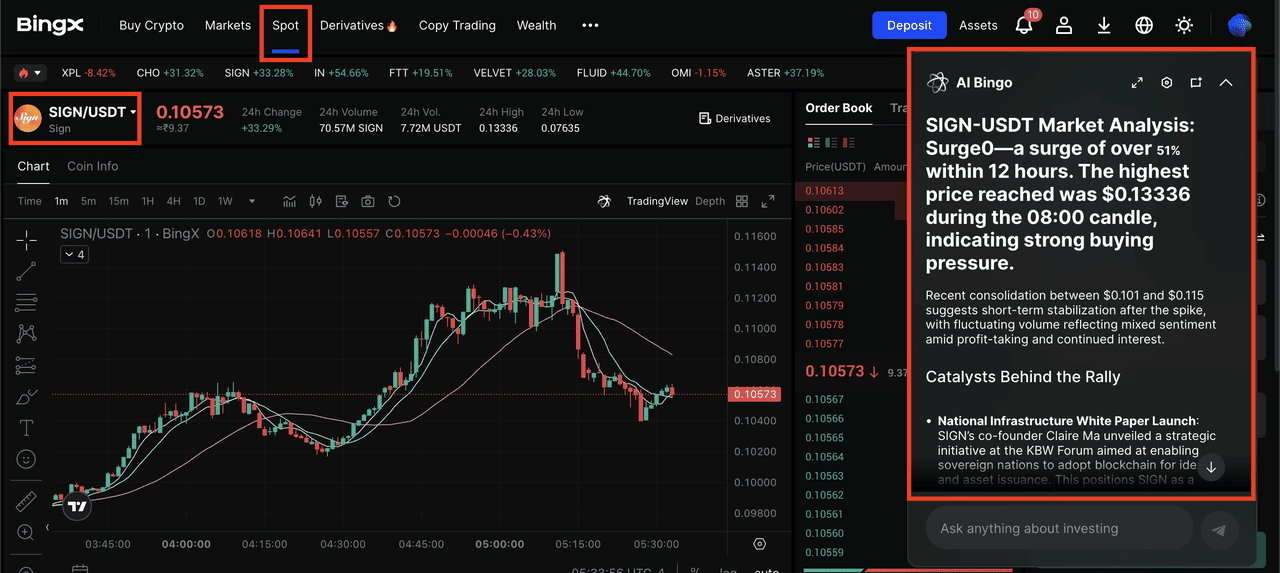
Task: Select the brush drawing tool
Action: coord(27,397)
